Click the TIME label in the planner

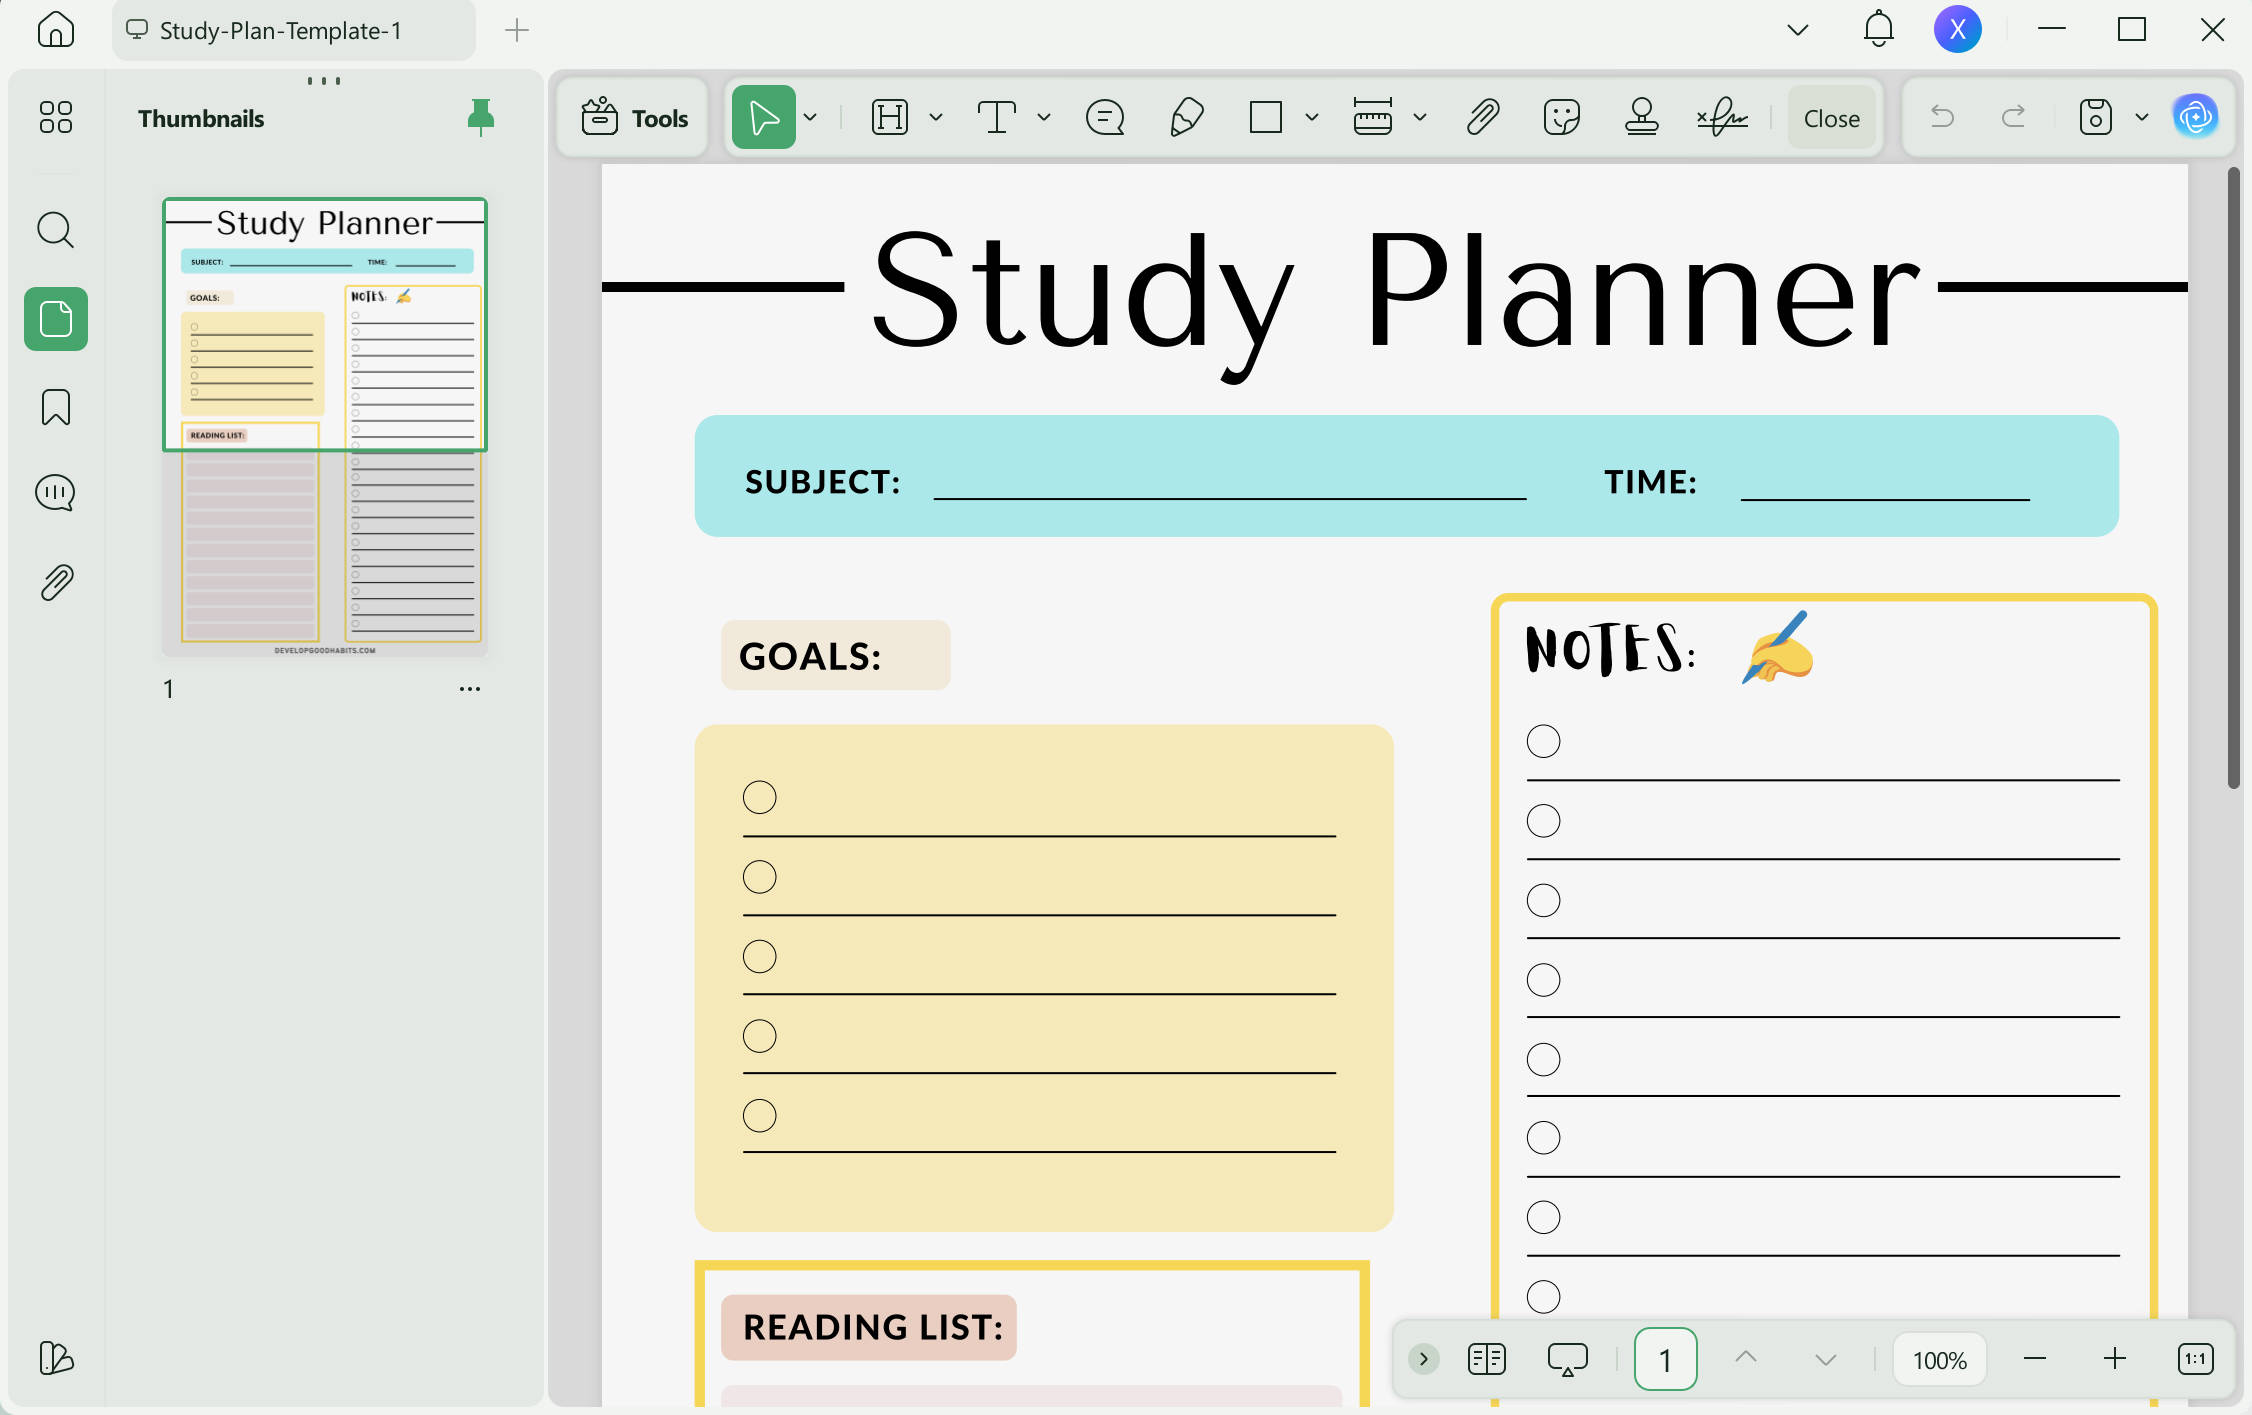[x=1651, y=482]
